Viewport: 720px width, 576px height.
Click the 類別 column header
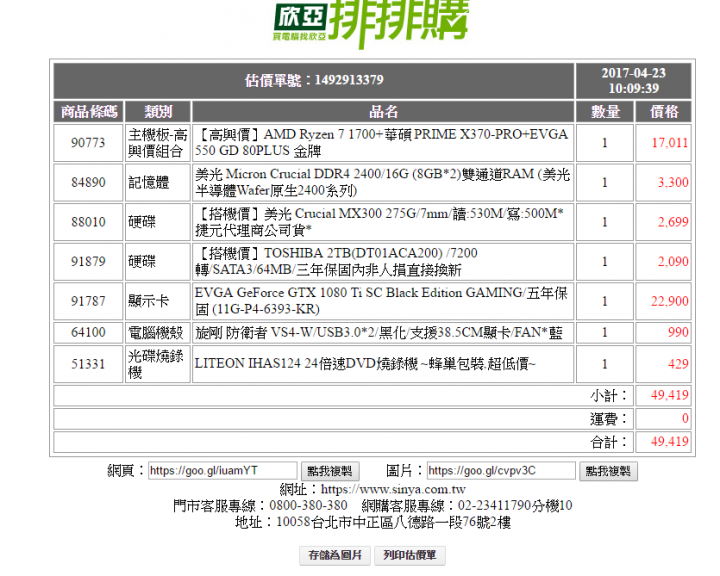pyautogui.click(x=158, y=112)
